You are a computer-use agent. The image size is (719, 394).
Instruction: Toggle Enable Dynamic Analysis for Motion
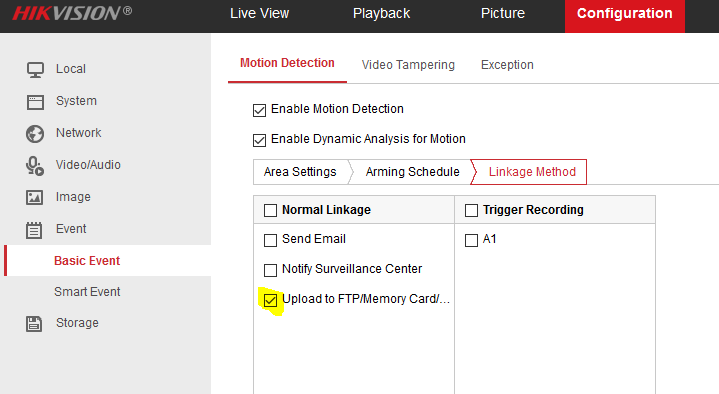[260, 140]
